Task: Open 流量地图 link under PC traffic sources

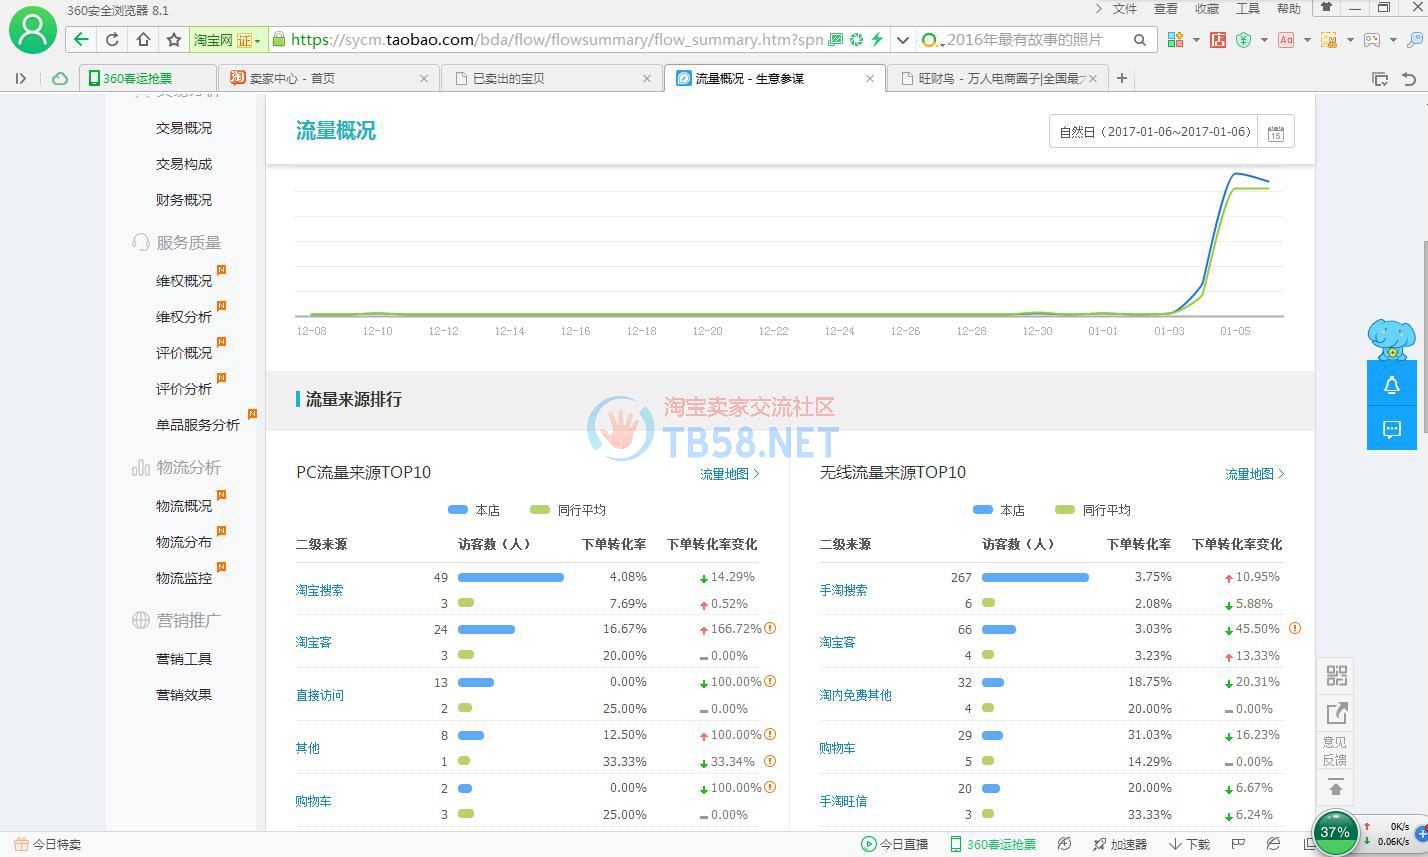Action: 729,474
